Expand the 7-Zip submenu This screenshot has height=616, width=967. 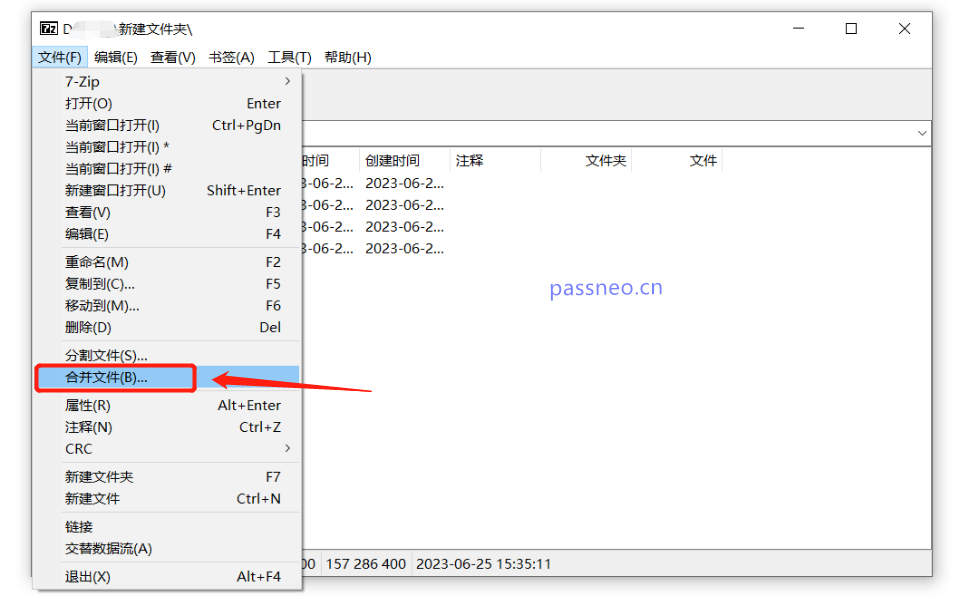pyautogui.click(x=167, y=81)
